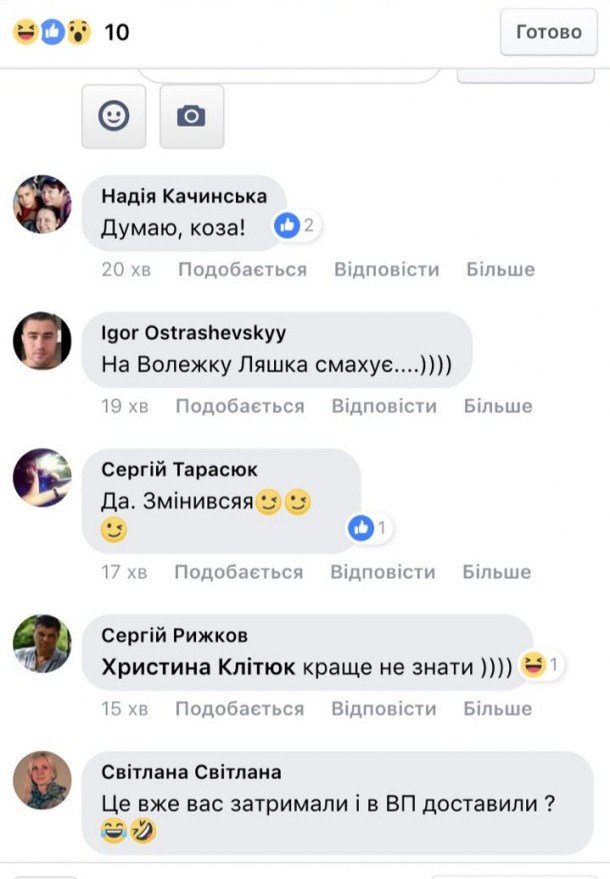The height and width of the screenshot is (879, 610).
Task: Open like count on Сергій Тарасюк comment
Action: pyautogui.click(x=368, y=528)
